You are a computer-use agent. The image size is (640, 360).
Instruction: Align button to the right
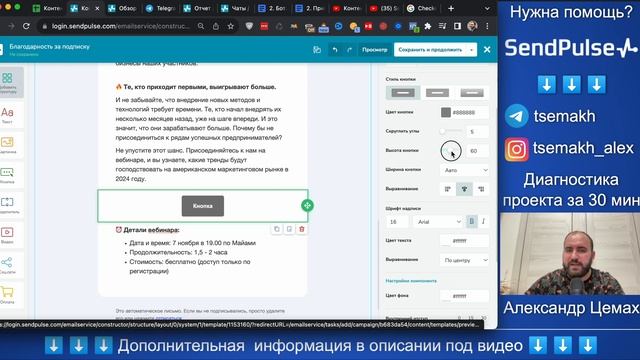coord(481,189)
